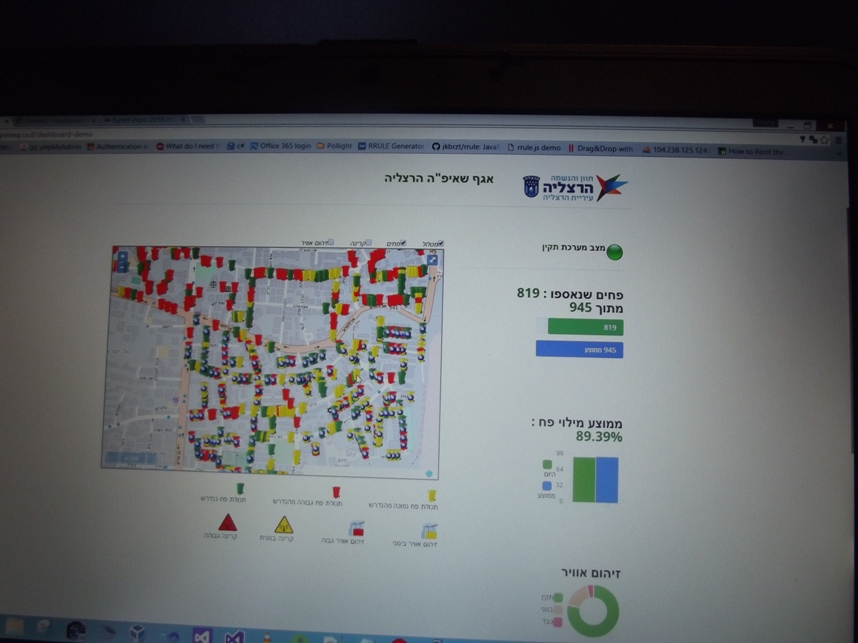Viewport: 858px width, 643px height.
Task: Click the green bin legend icon
Action: tap(240, 489)
